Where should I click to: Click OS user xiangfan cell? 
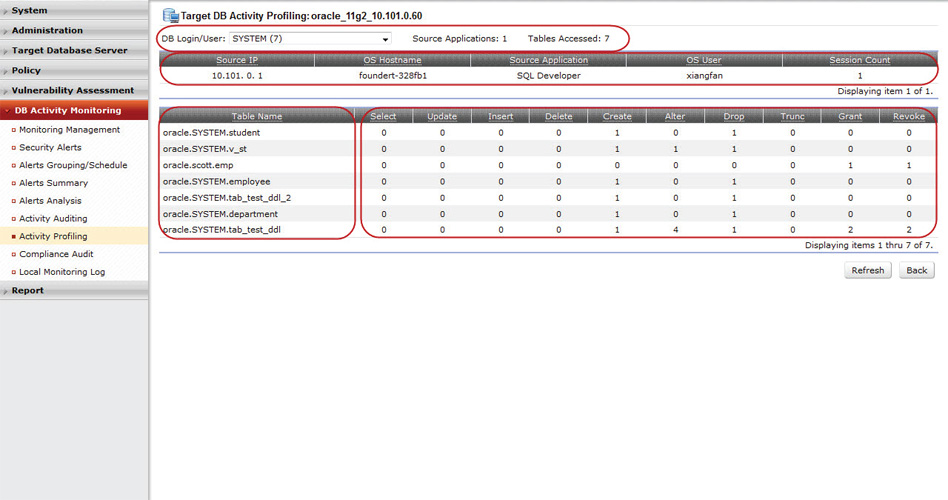(x=704, y=76)
